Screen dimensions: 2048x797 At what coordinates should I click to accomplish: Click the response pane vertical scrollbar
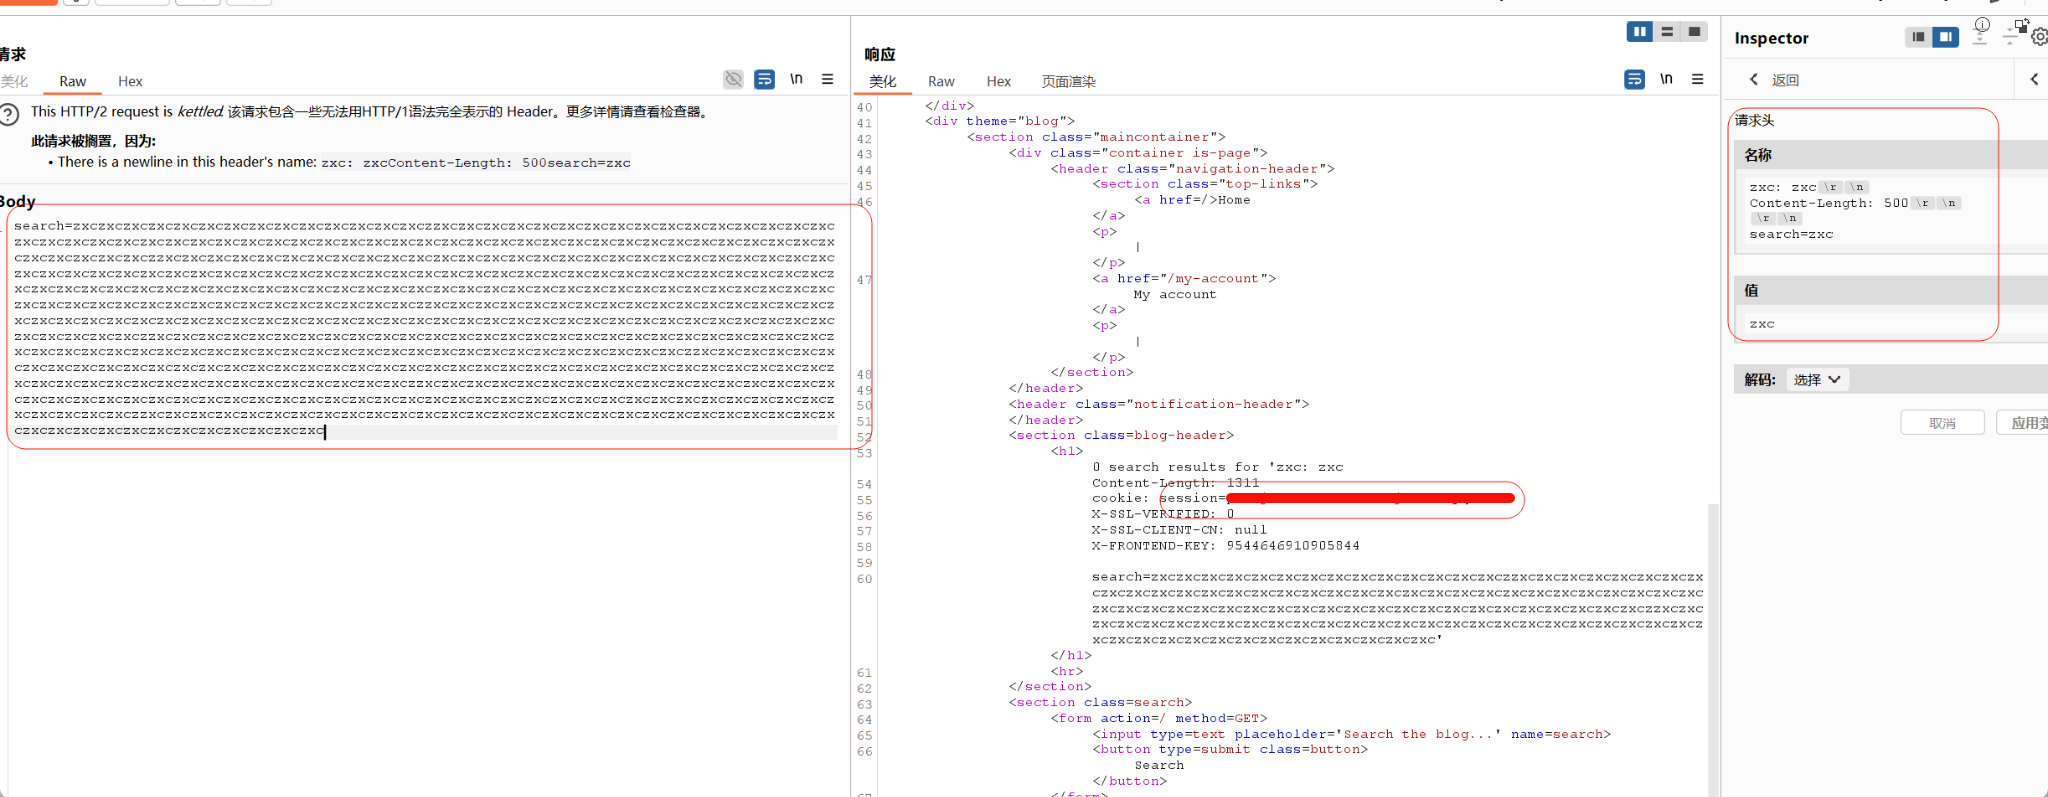click(x=1713, y=650)
